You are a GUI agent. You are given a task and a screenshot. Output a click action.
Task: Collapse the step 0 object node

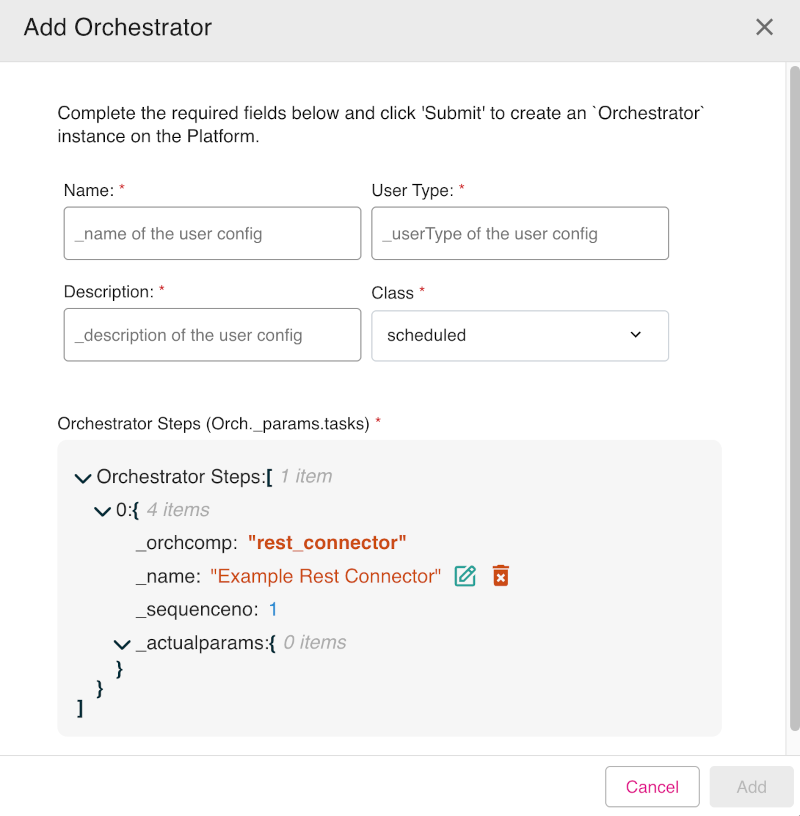click(102, 511)
